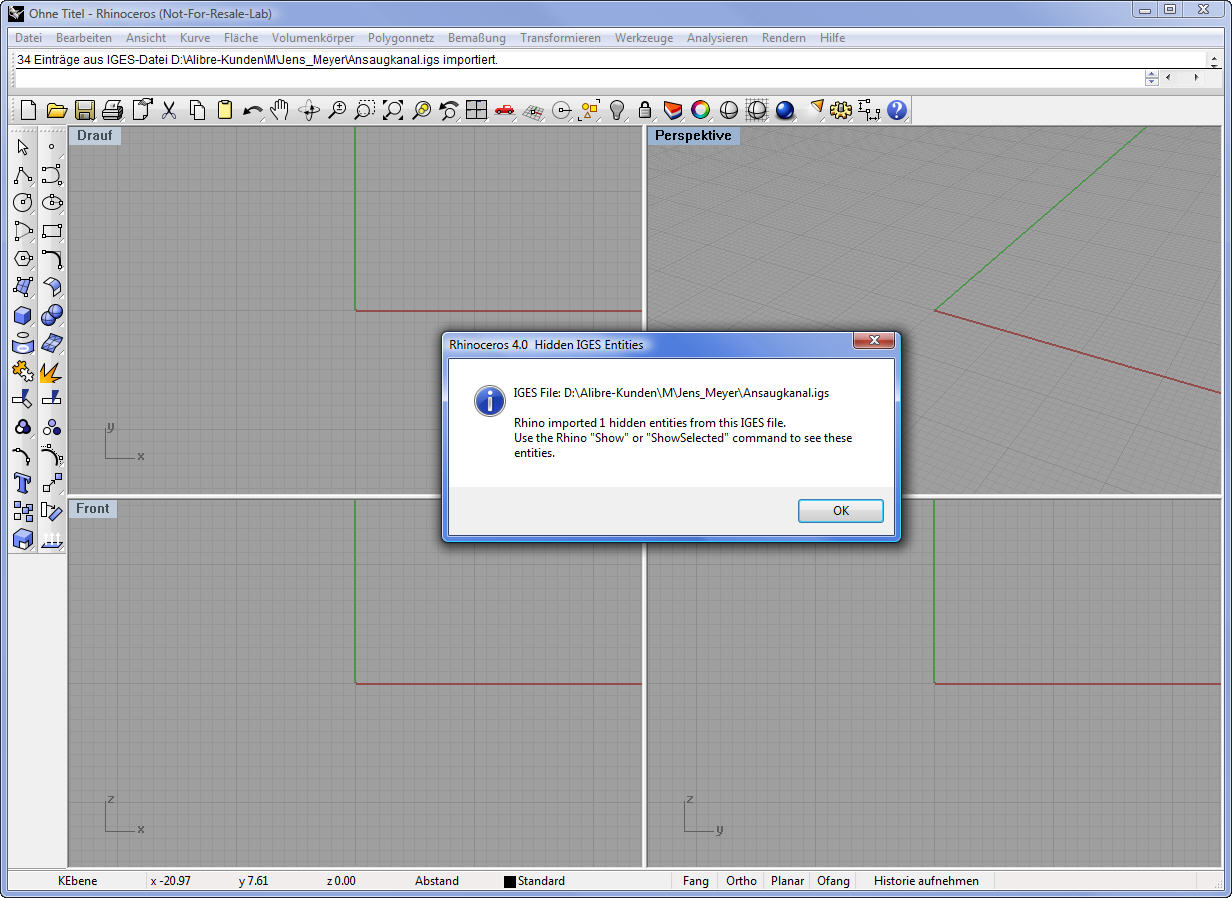Open the Volumenkörper menu
This screenshot has width=1232, height=898.
coord(312,38)
